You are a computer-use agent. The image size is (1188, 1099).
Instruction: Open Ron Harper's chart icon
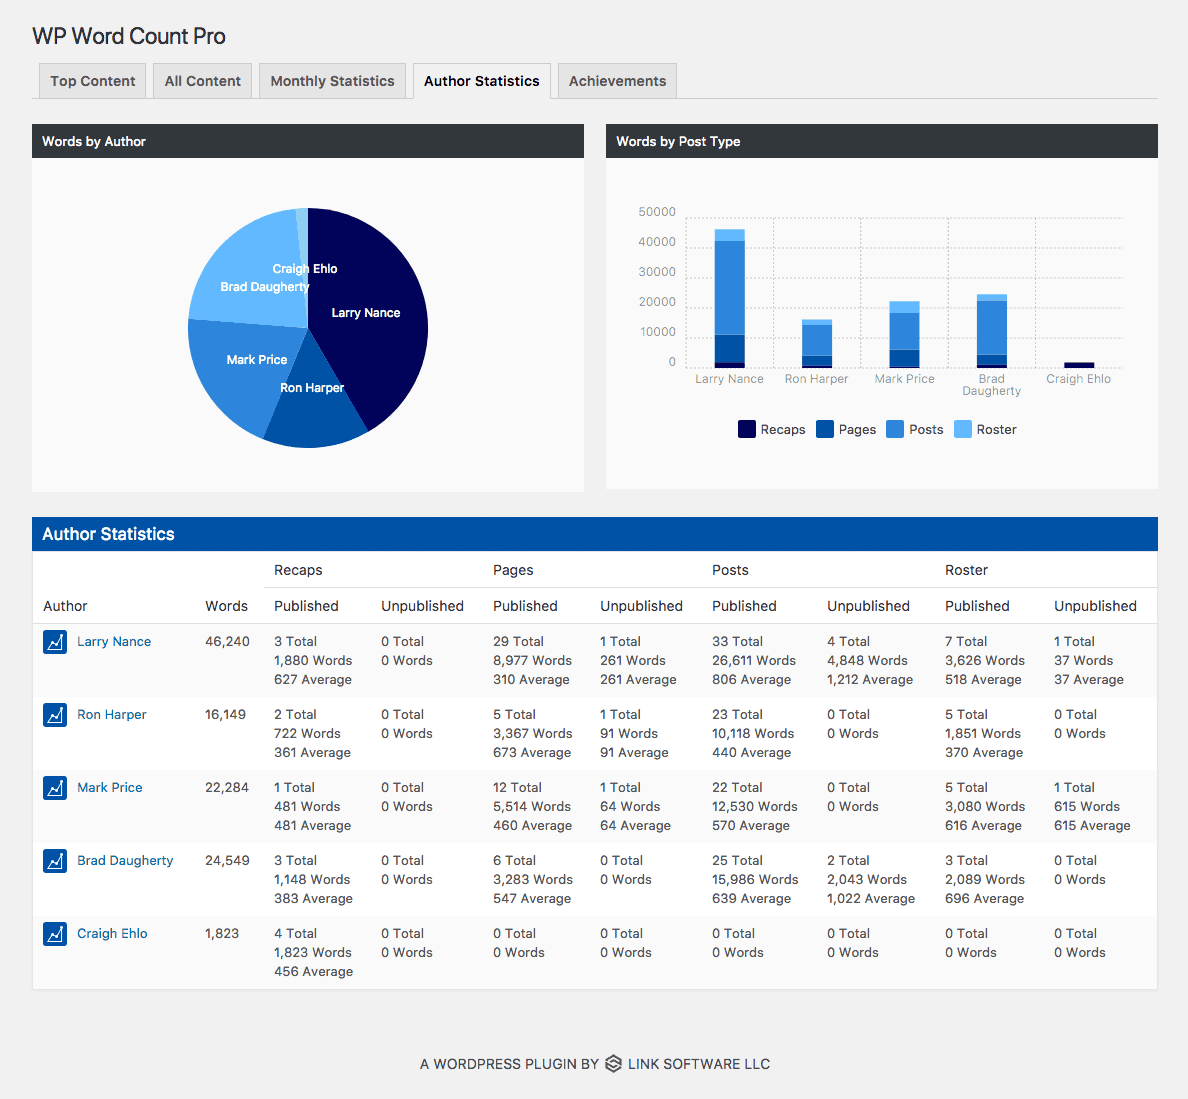55,714
